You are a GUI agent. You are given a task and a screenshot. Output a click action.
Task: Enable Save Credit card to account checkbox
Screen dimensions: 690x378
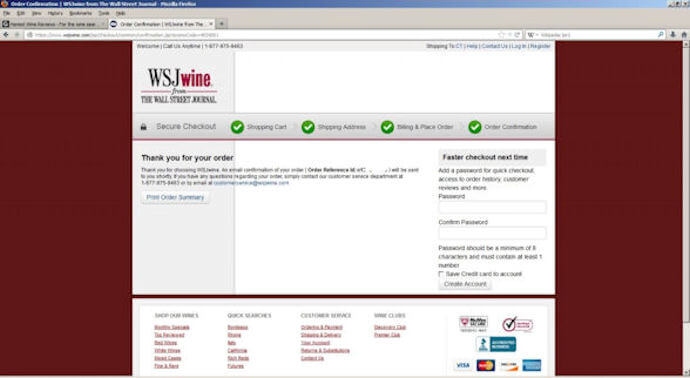(441, 274)
